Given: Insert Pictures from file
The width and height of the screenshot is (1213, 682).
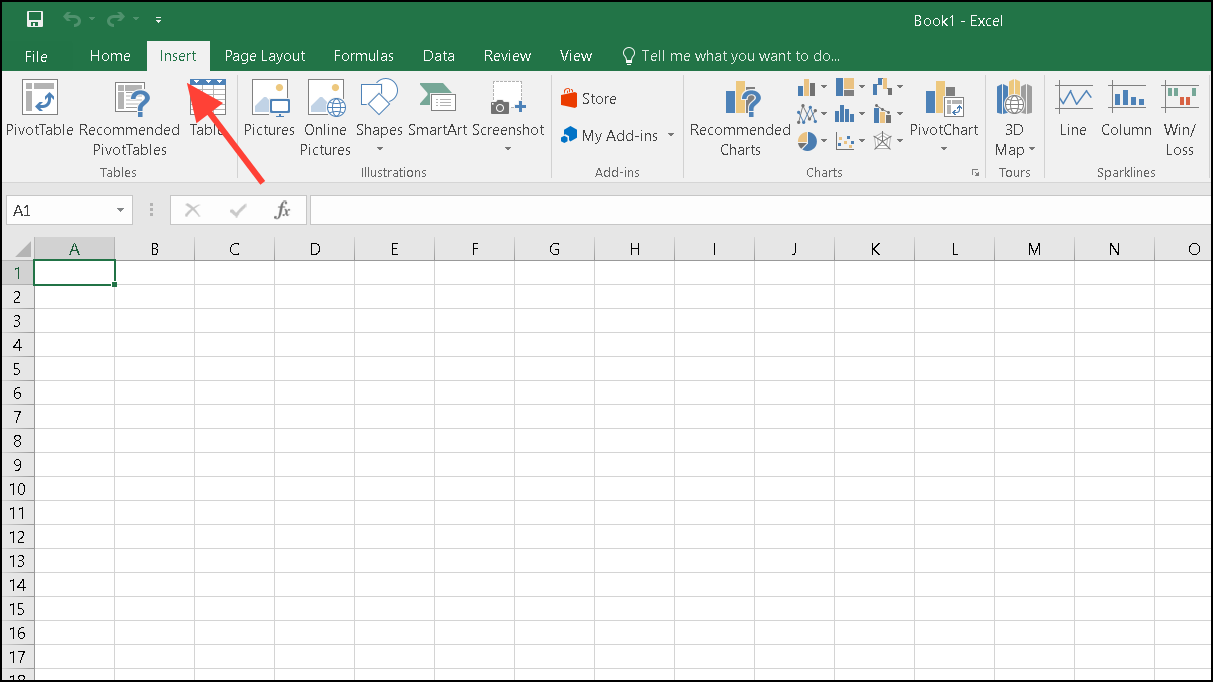Looking at the screenshot, I should point(269,113).
